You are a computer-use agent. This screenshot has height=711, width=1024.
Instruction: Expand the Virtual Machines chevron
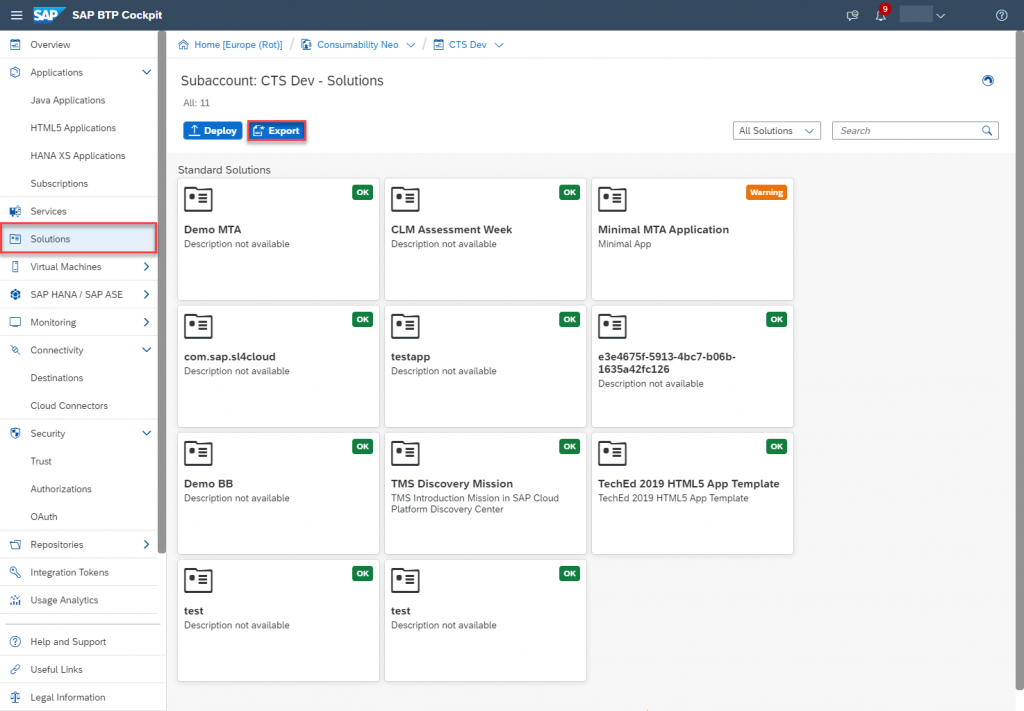(146, 267)
